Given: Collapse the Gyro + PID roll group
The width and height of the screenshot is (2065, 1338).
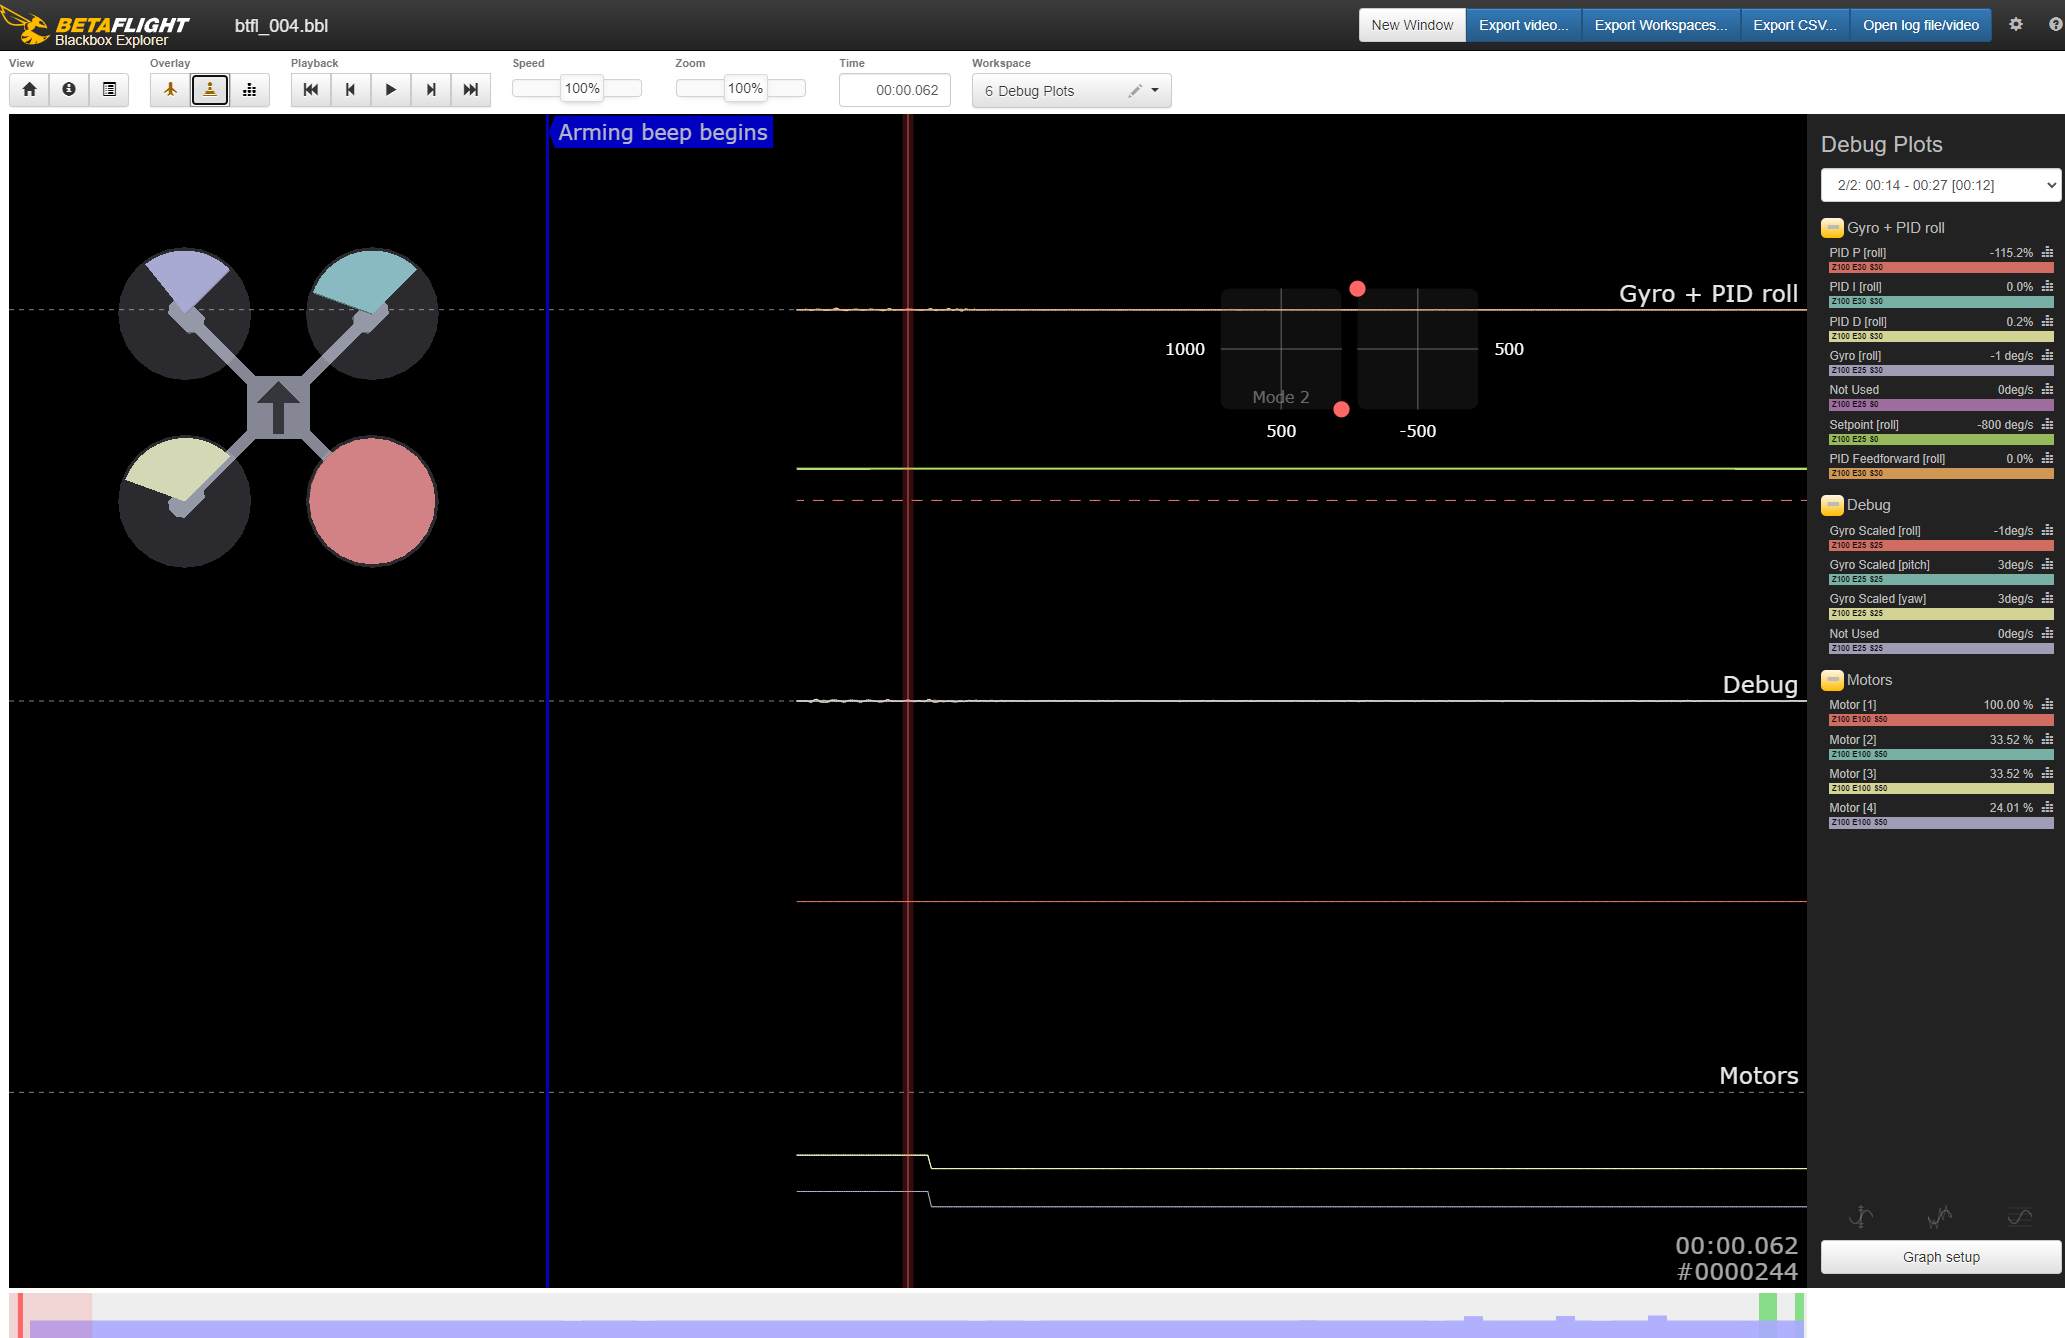Looking at the screenshot, I should click(x=1832, y=228).
